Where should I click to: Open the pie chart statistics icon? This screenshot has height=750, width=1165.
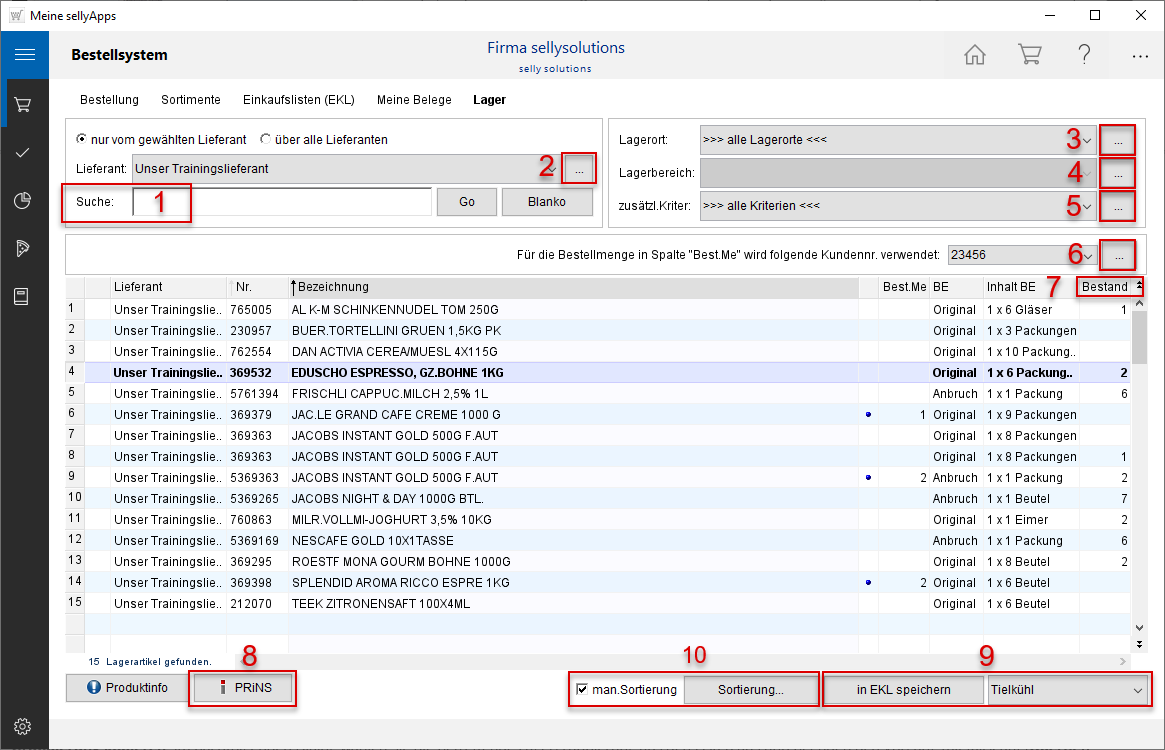[24, 201]
